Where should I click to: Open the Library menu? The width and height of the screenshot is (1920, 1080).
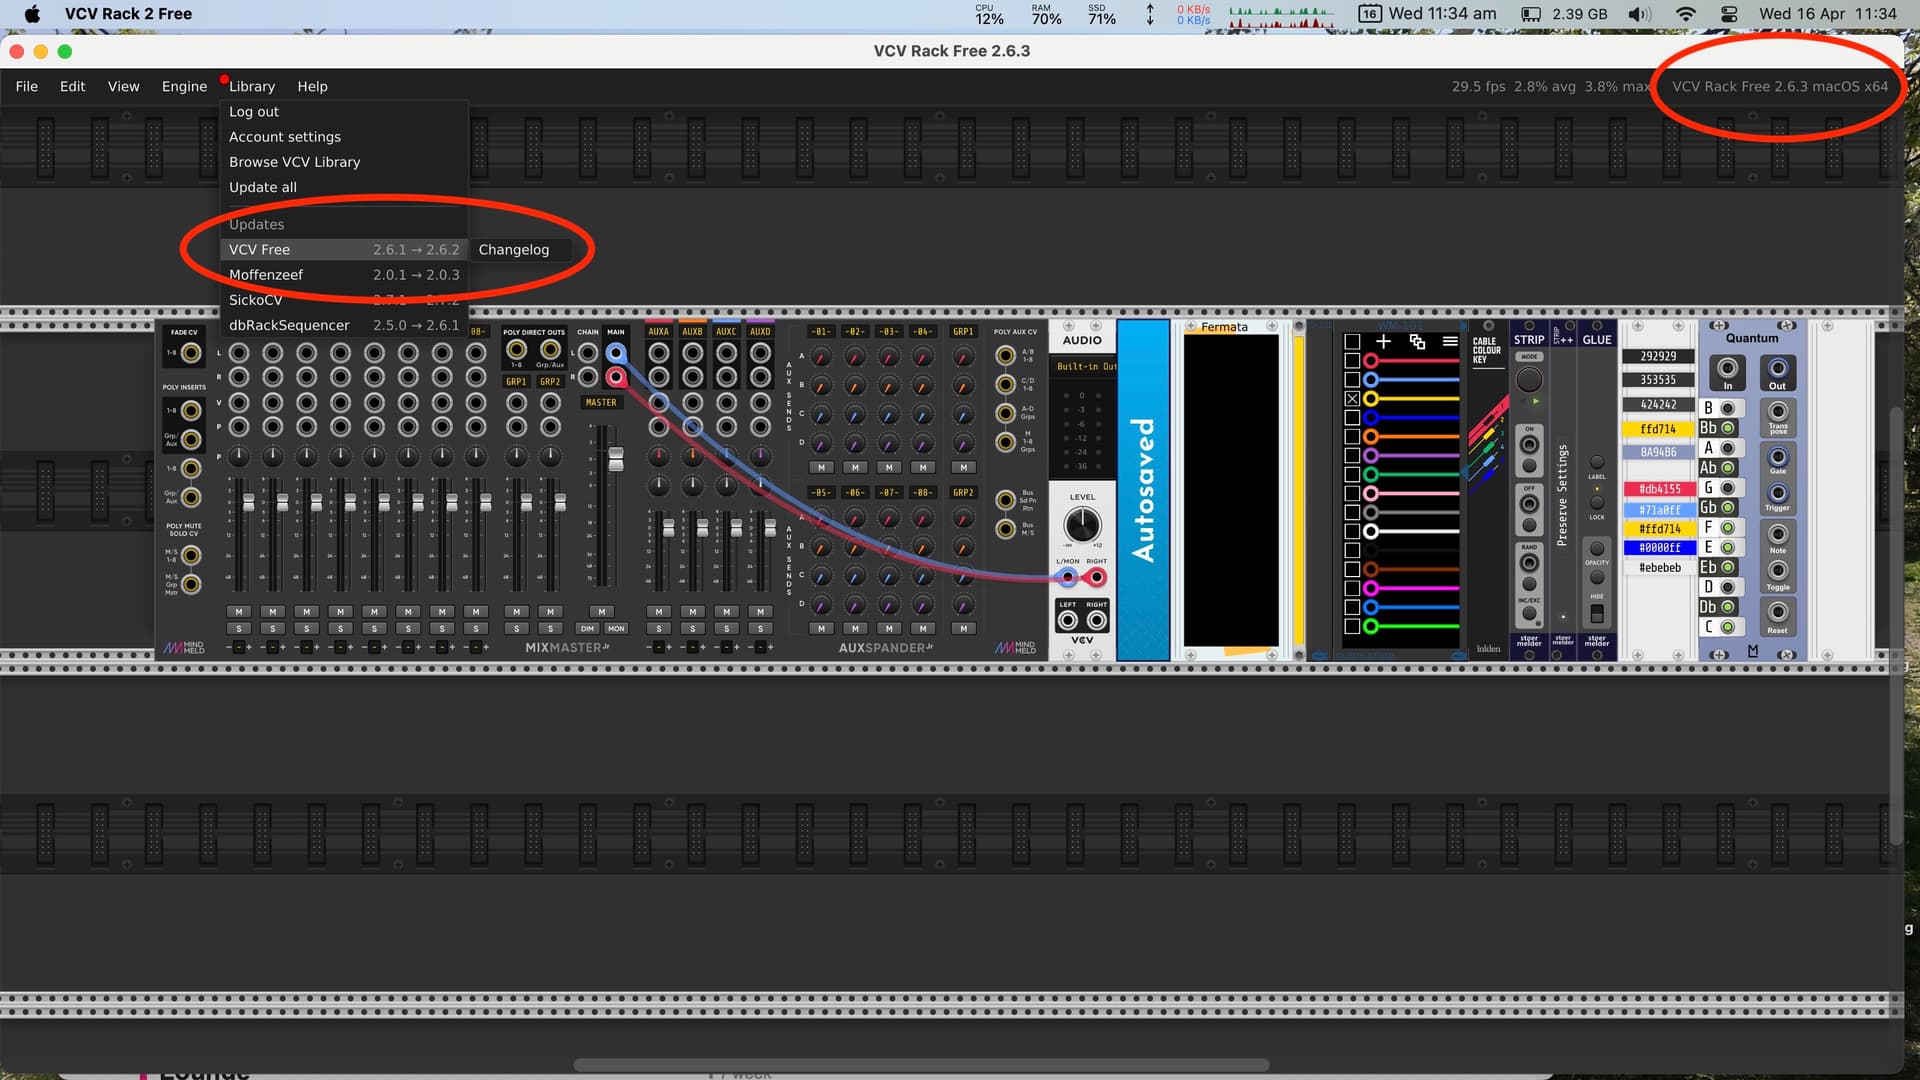[x=252, y=86]
